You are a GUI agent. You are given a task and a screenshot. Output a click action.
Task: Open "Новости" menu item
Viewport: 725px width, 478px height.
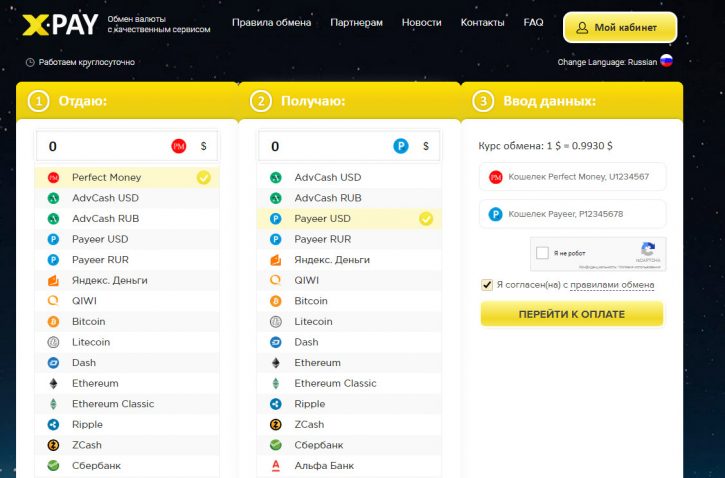pos(422,23)
